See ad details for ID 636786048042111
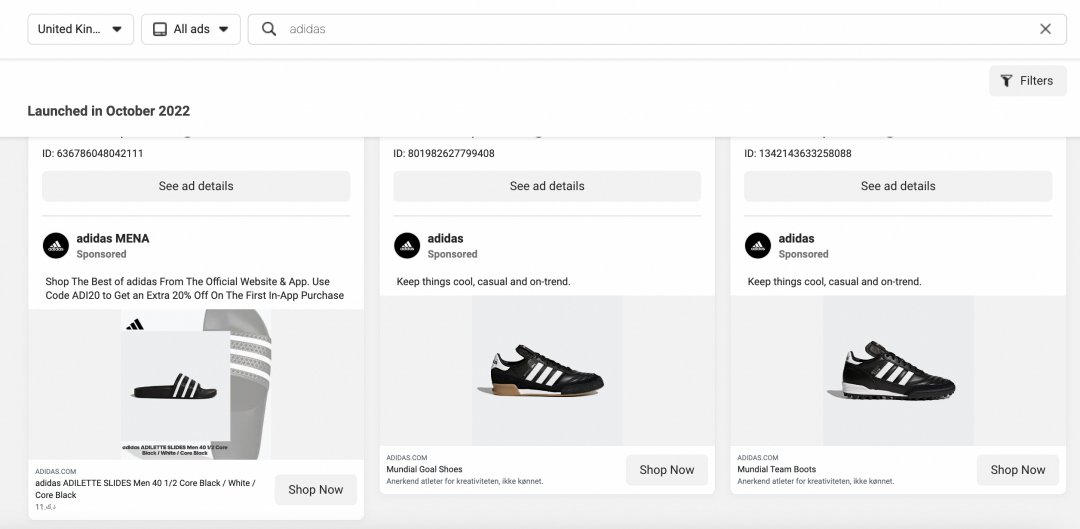The height and width of the screenshot is (529, 1080). pos(196,186)
